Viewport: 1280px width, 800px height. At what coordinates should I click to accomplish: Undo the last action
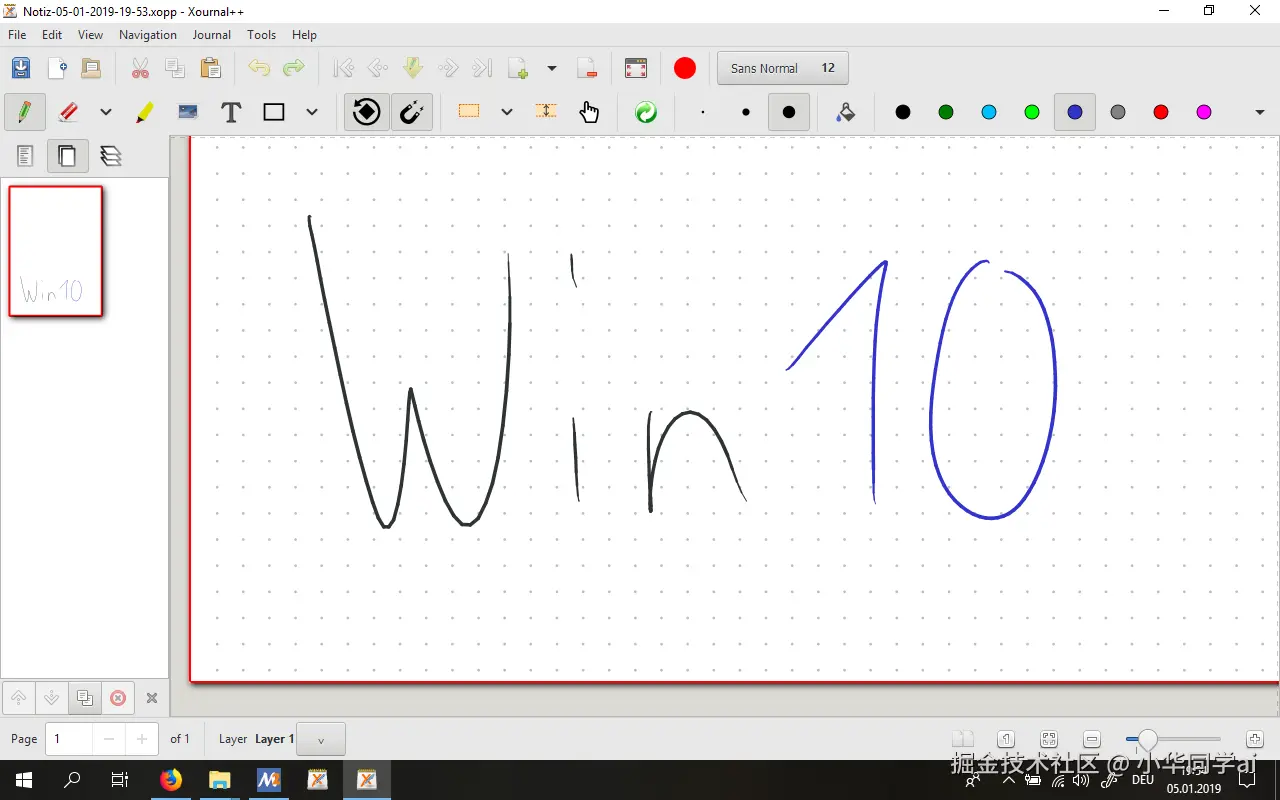259,68
